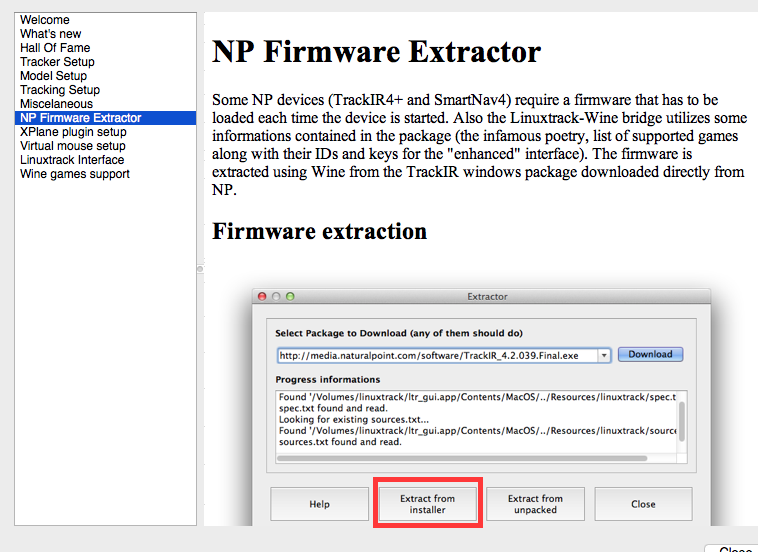Click the 'spec.txt found and read.' line
This screenshot has width=758, height=552.
click(333, 408)
